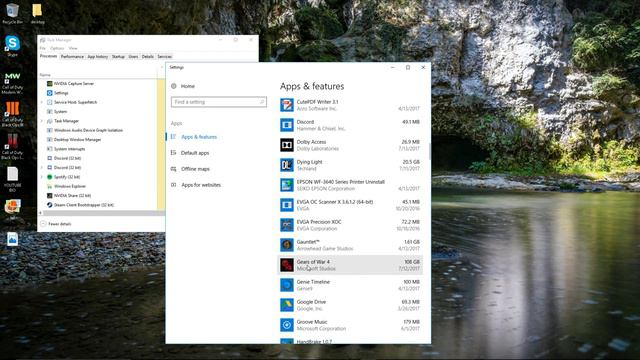
Task: Select the Skype desktop shortcut
Action: click(12, 46)
